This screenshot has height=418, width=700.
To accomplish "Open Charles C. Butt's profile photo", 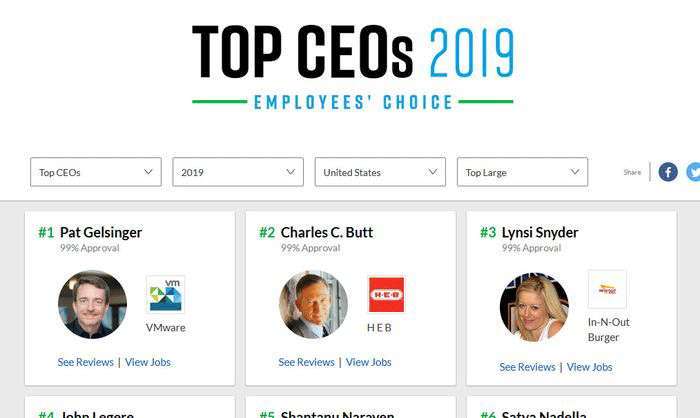I will coord(313,304).
